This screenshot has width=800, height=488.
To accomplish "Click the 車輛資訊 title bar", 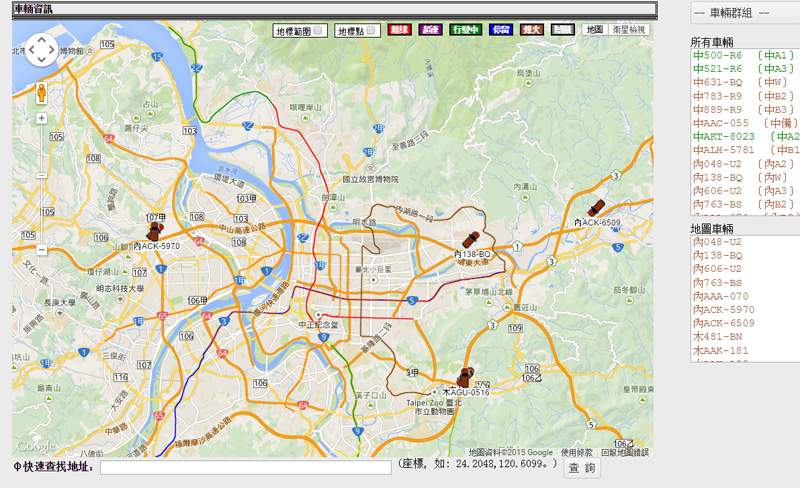I will (x=335, y=9).
